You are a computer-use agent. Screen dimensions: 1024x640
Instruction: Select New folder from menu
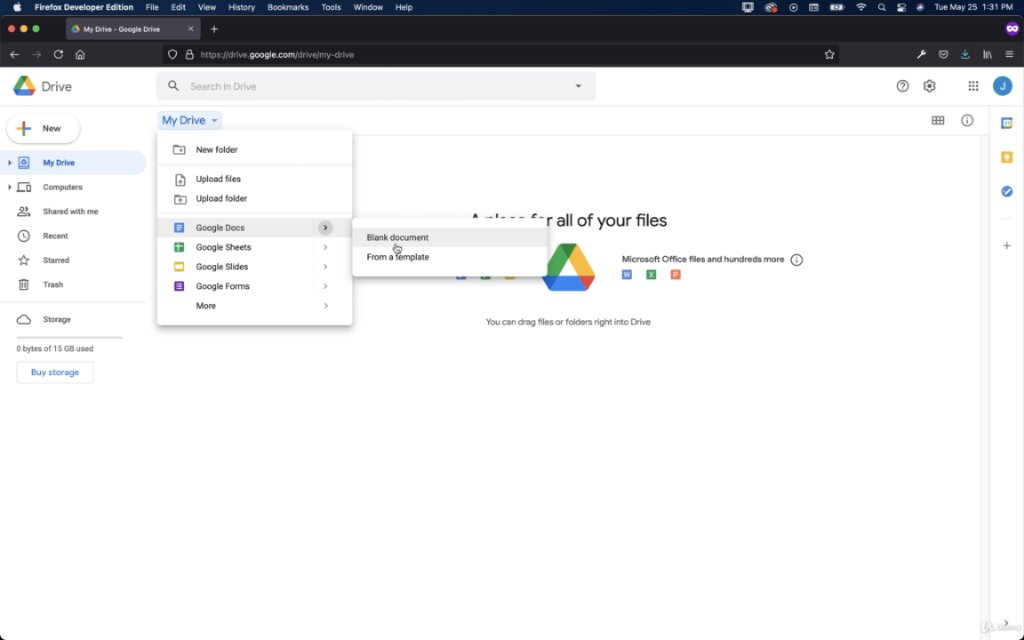coord(255,150)
